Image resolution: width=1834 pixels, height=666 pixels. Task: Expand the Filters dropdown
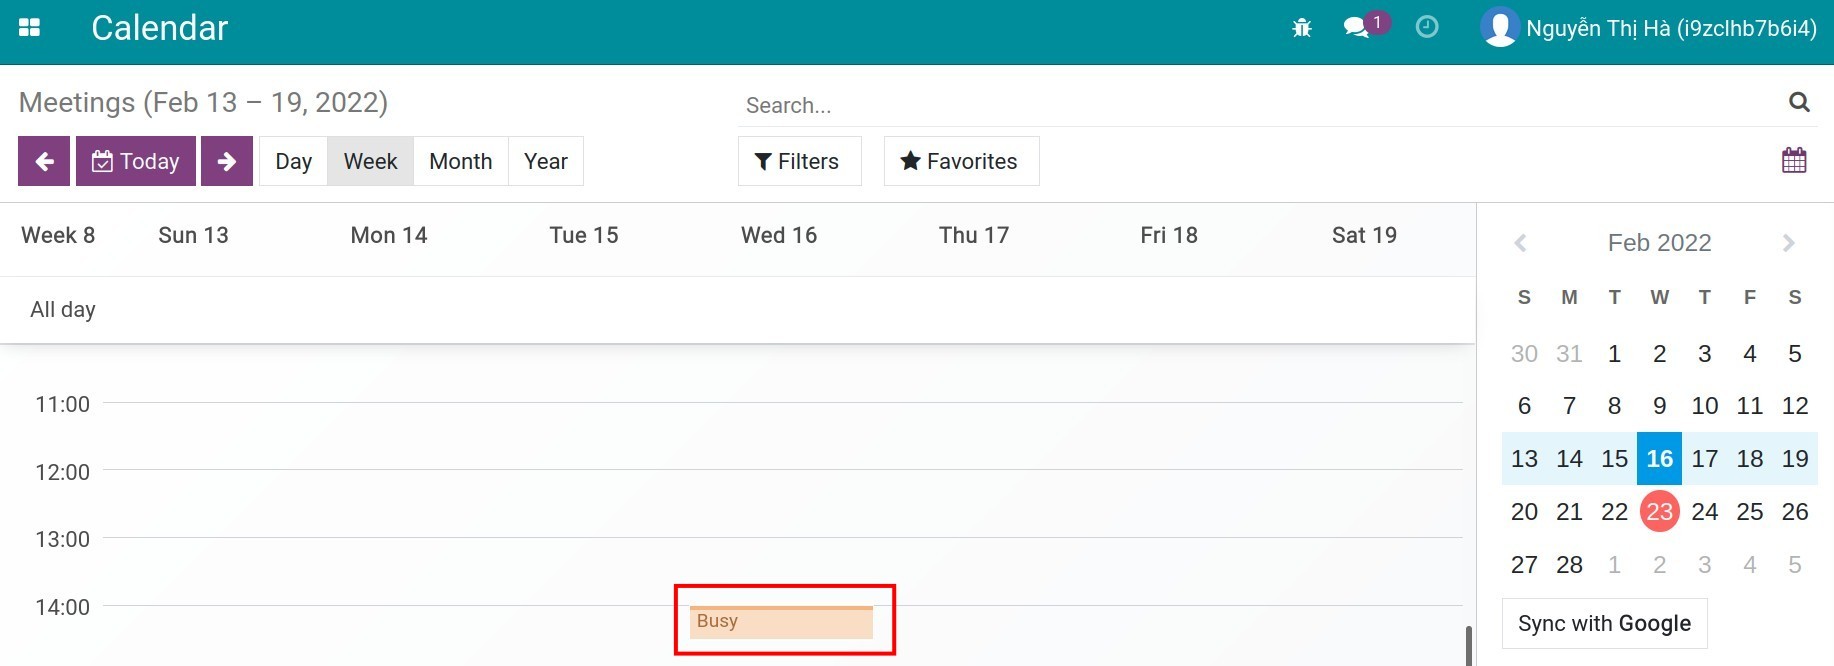click(798, 161)
